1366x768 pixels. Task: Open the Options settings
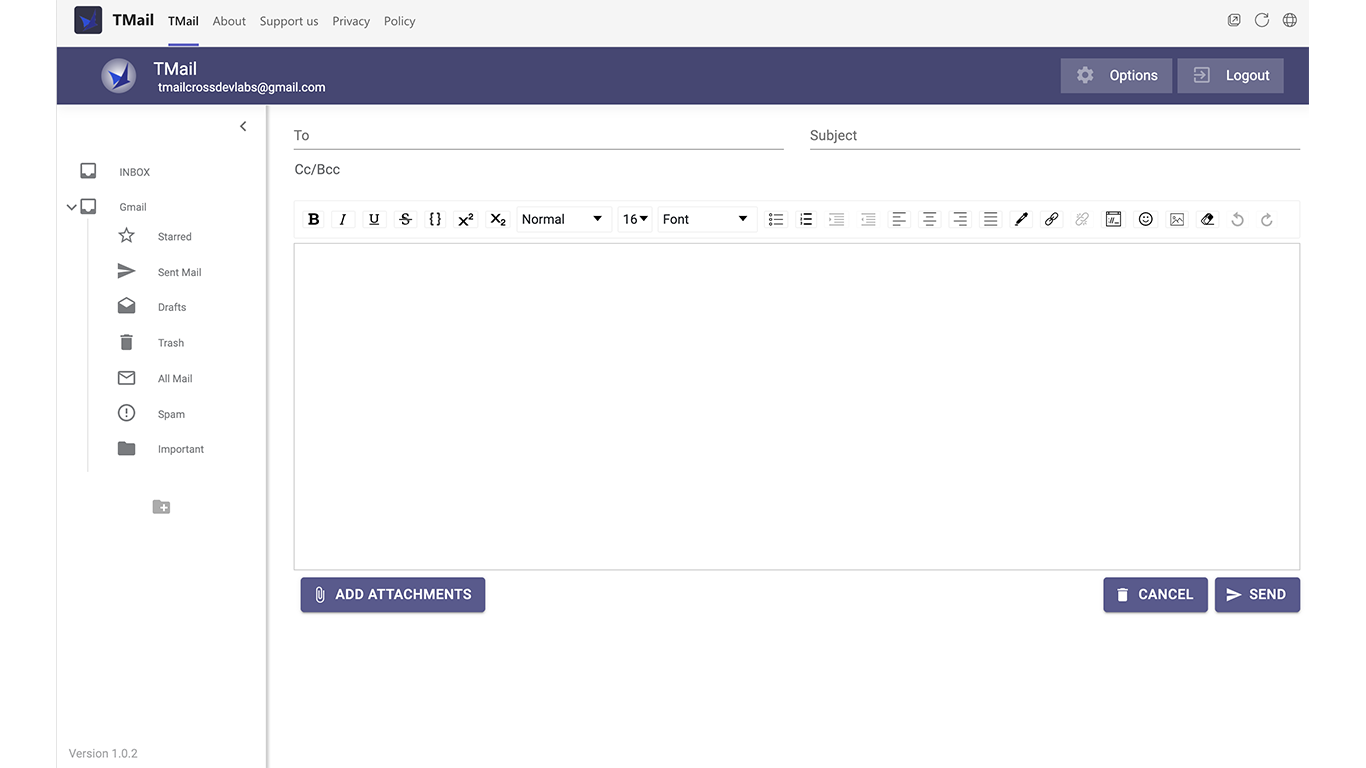(x=1116, y=75)
